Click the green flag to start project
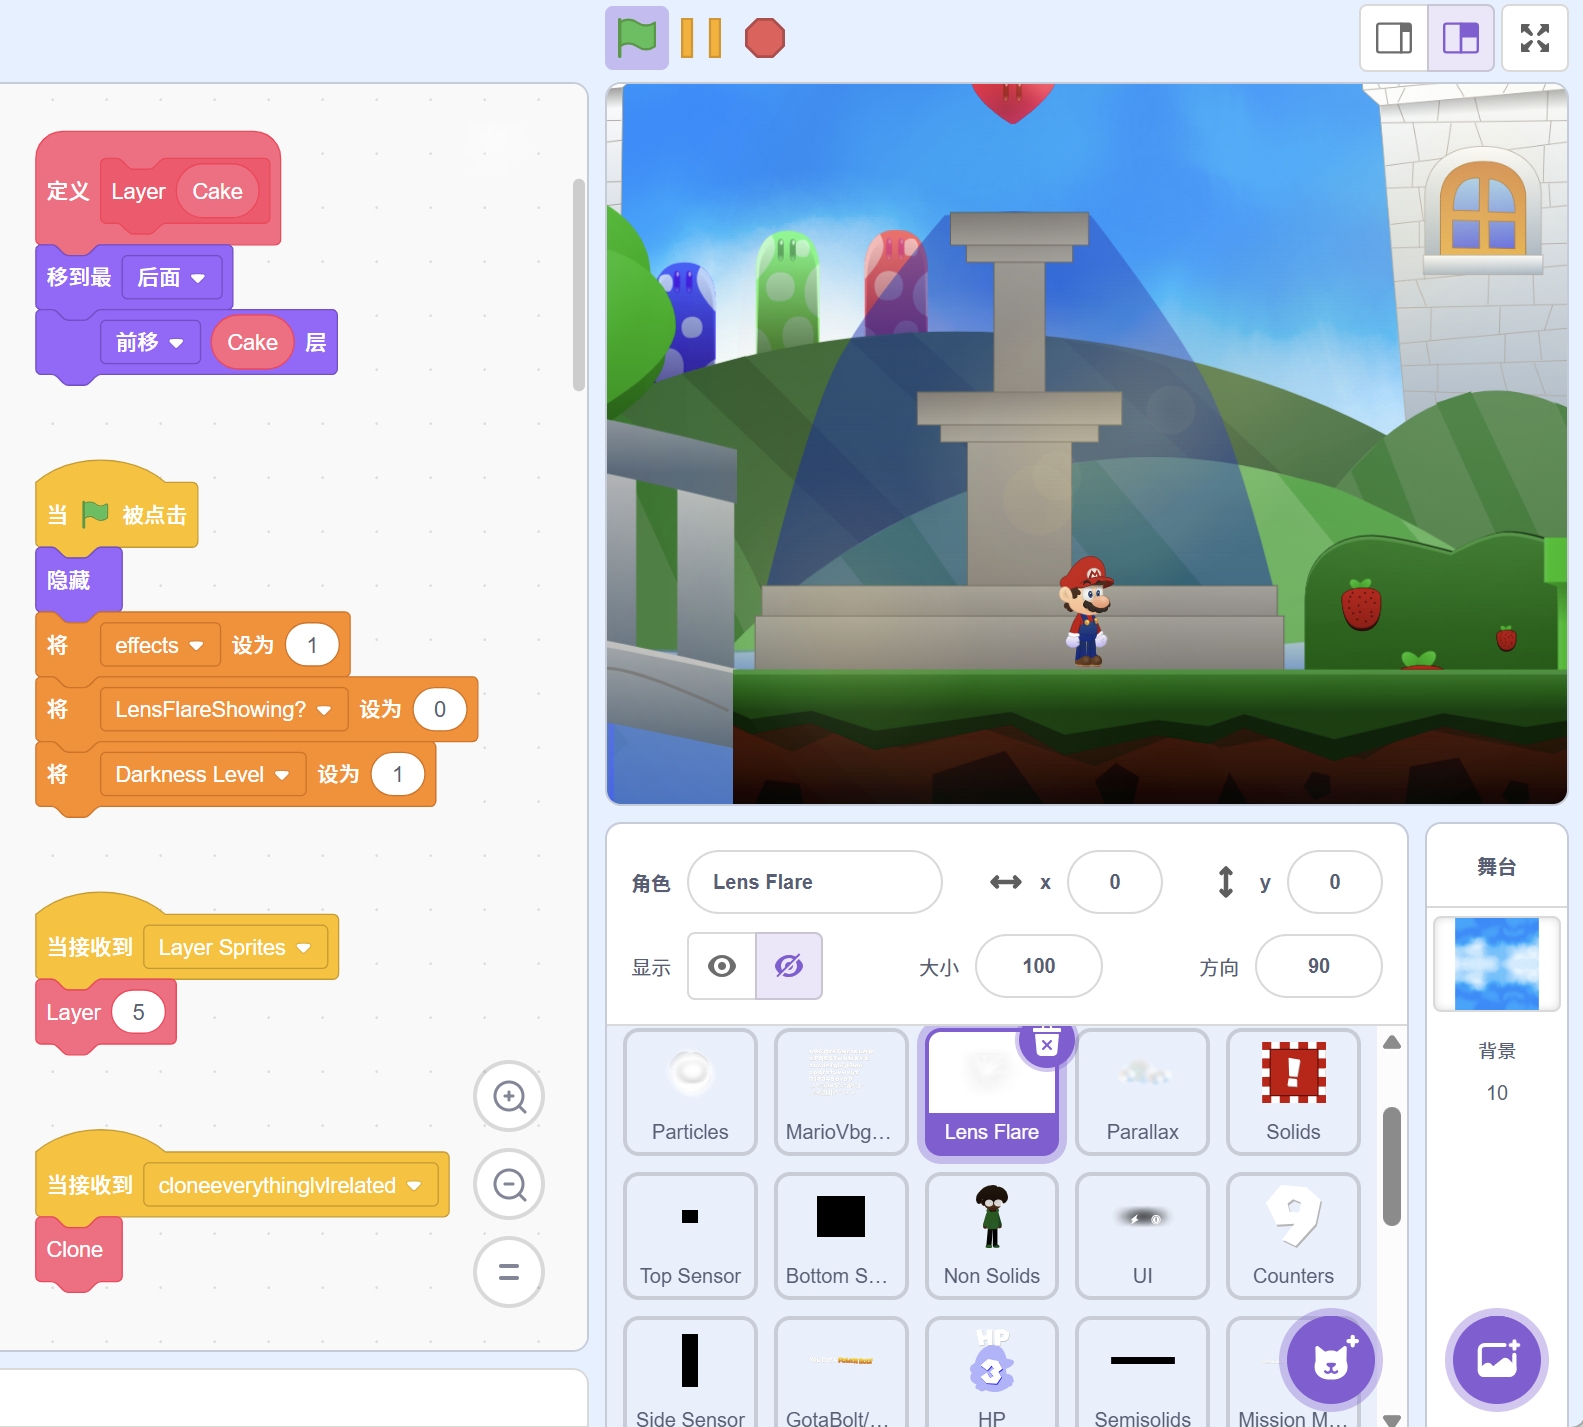 click(x=636, y=38)
